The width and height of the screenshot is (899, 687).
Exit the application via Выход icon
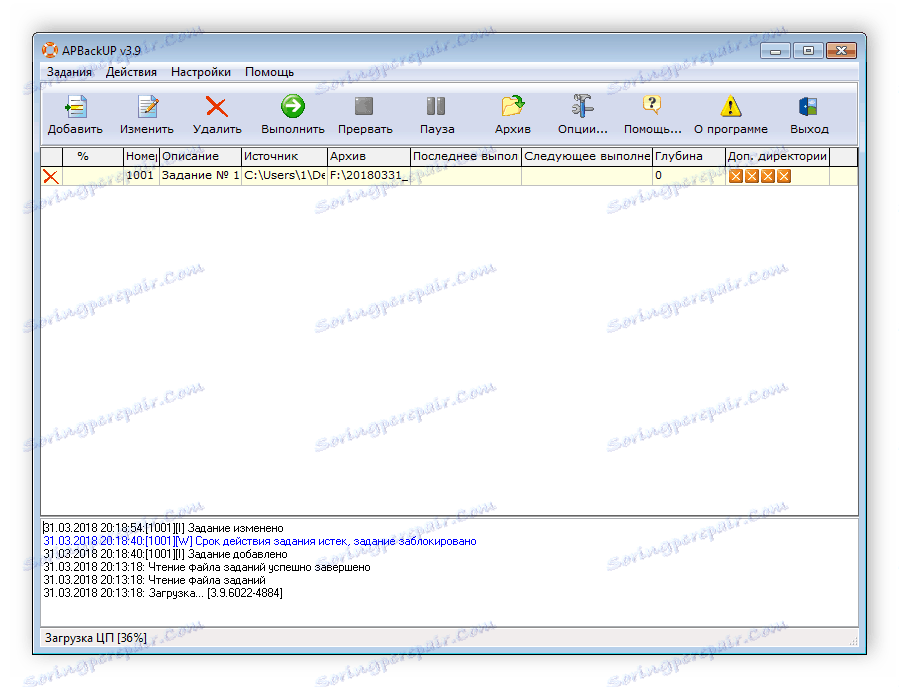click(809, 113)
